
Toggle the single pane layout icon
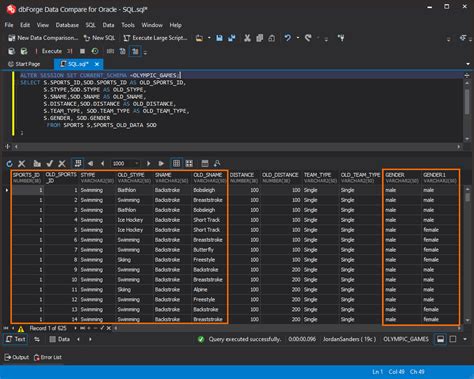453,339
